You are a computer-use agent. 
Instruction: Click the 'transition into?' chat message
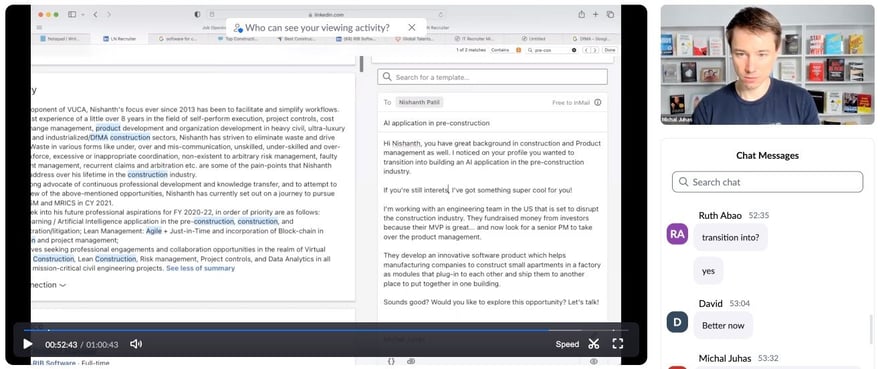pos(730,237)
